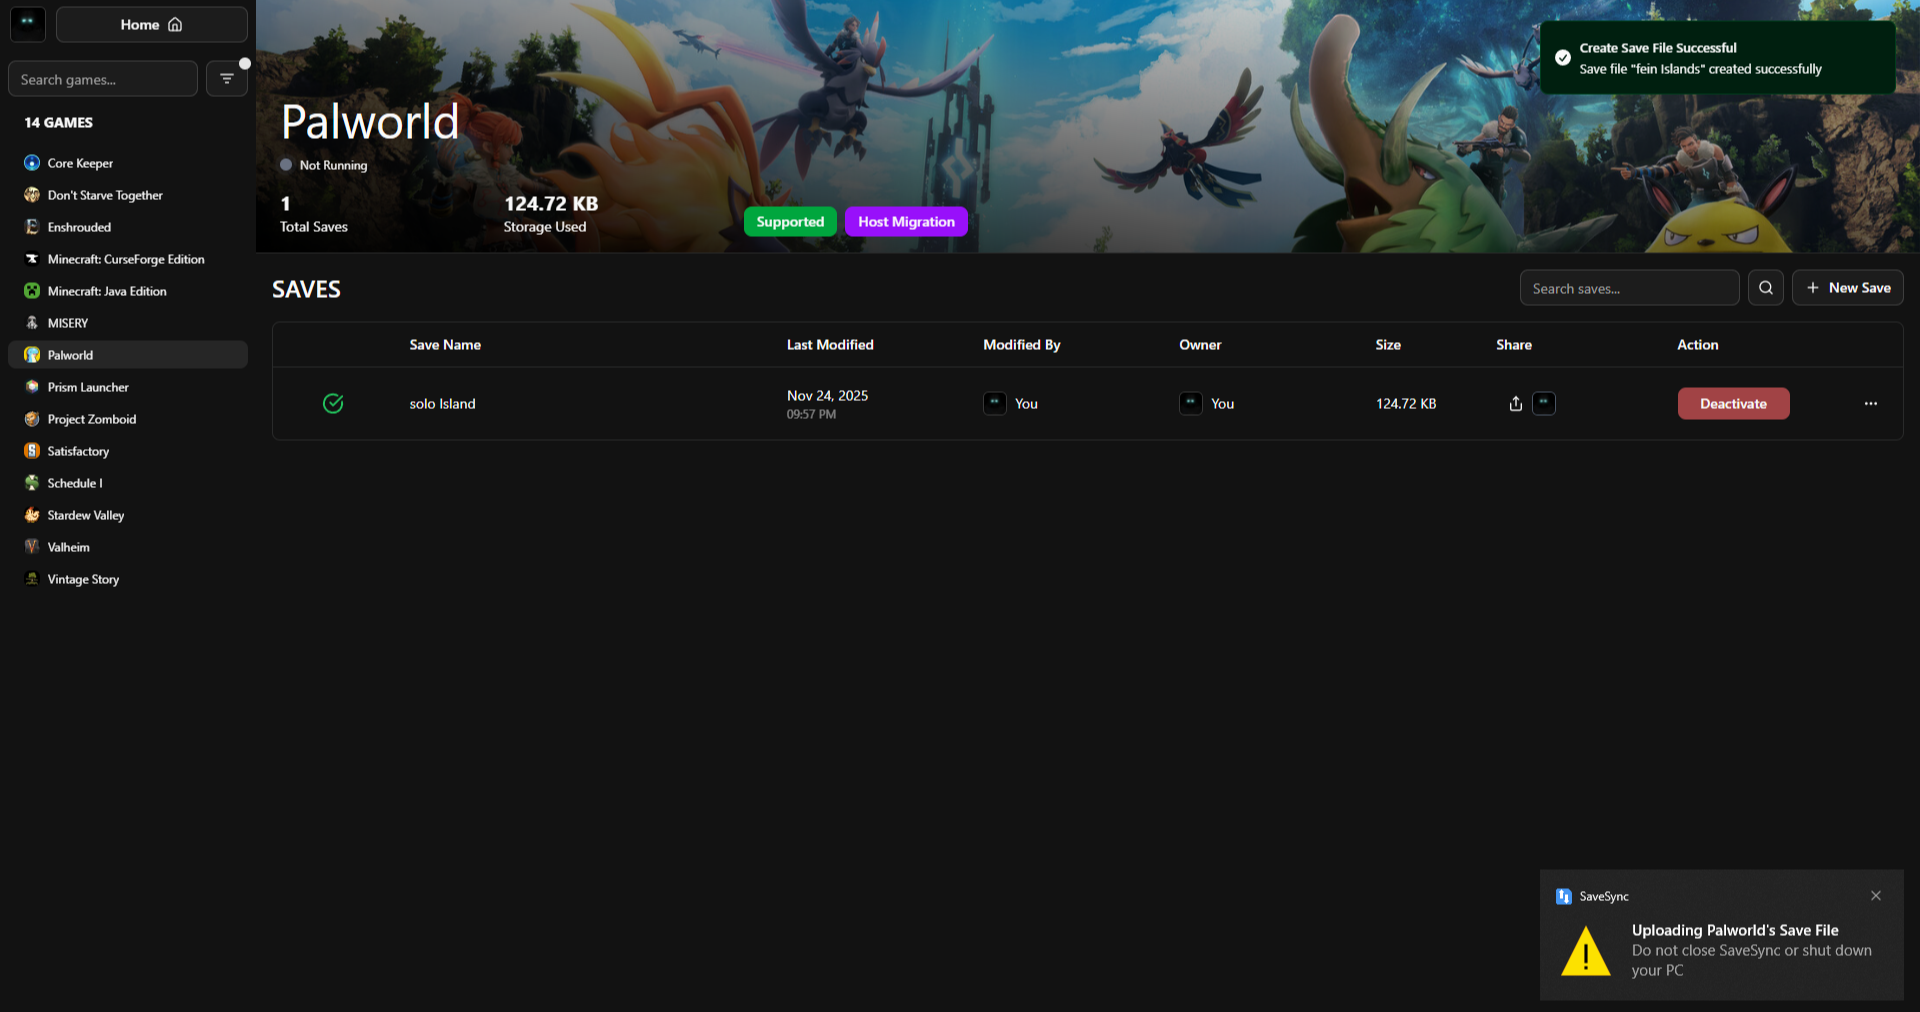Open more options menu for solo Island
Image resolution: width=1920 pixels, height=1012 pixels.
coord(1871,403)
